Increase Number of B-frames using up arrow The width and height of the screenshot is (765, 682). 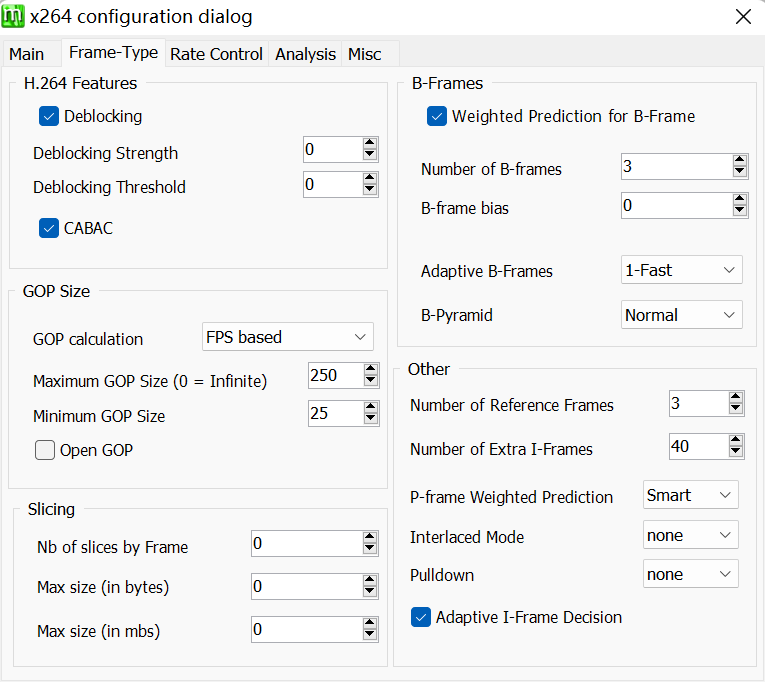coord(740,160)
